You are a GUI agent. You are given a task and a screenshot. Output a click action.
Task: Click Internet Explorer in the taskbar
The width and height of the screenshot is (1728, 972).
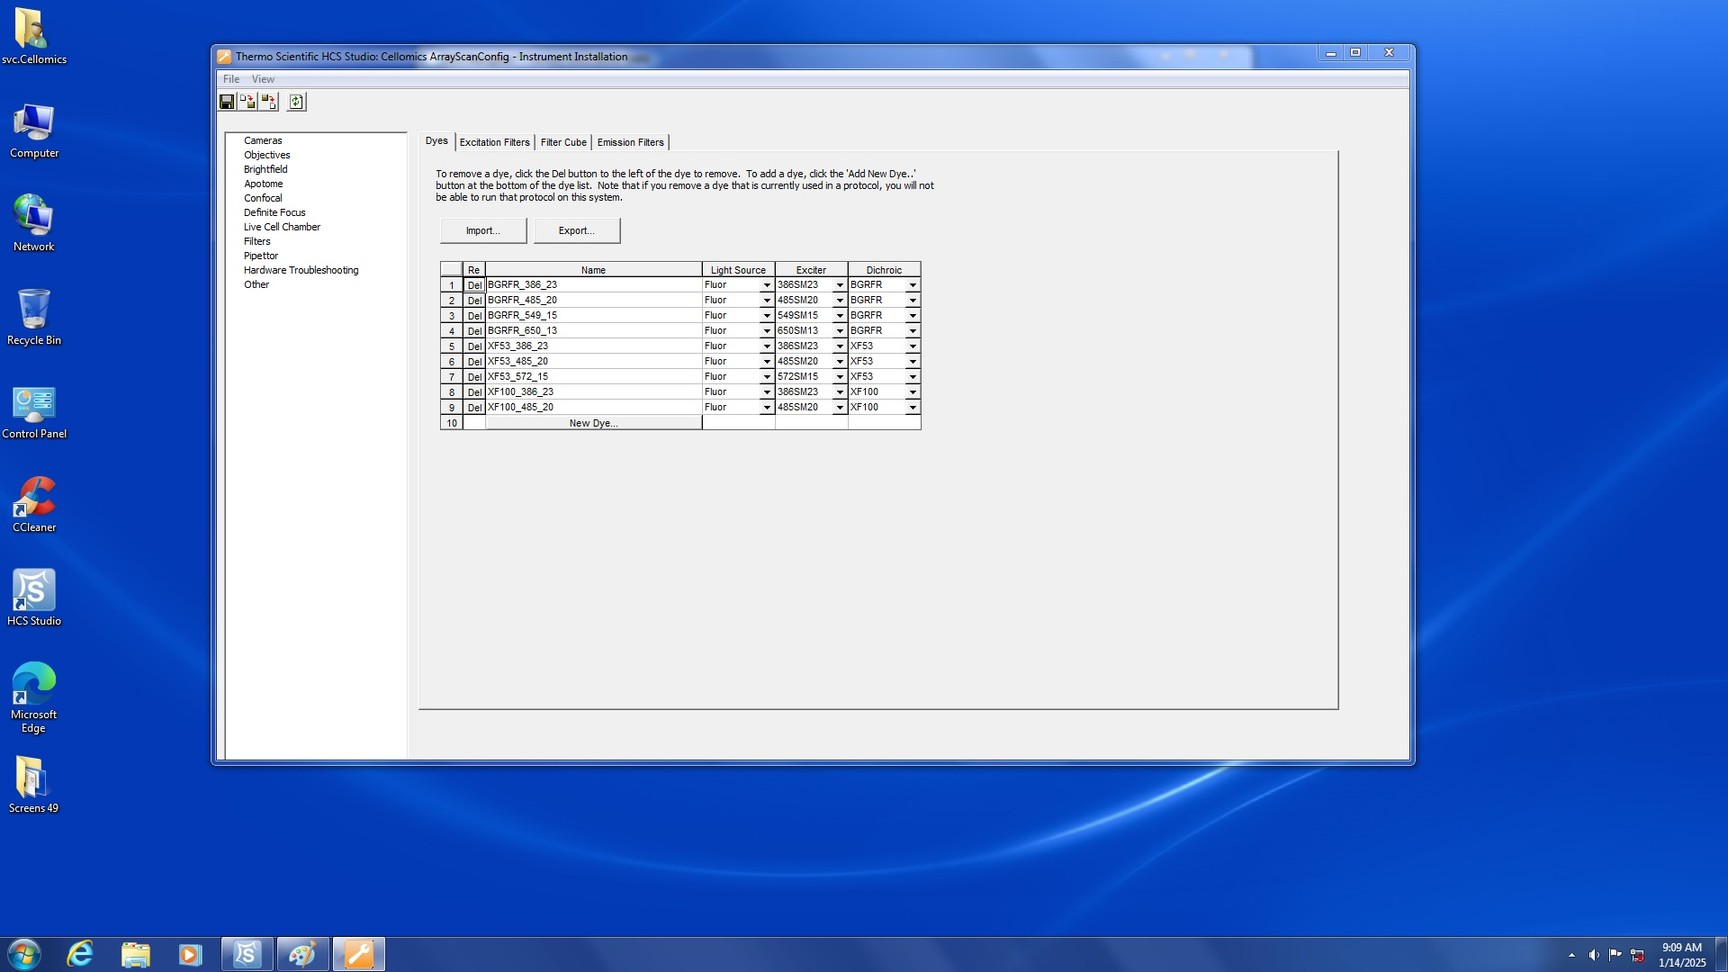point(79,954)
